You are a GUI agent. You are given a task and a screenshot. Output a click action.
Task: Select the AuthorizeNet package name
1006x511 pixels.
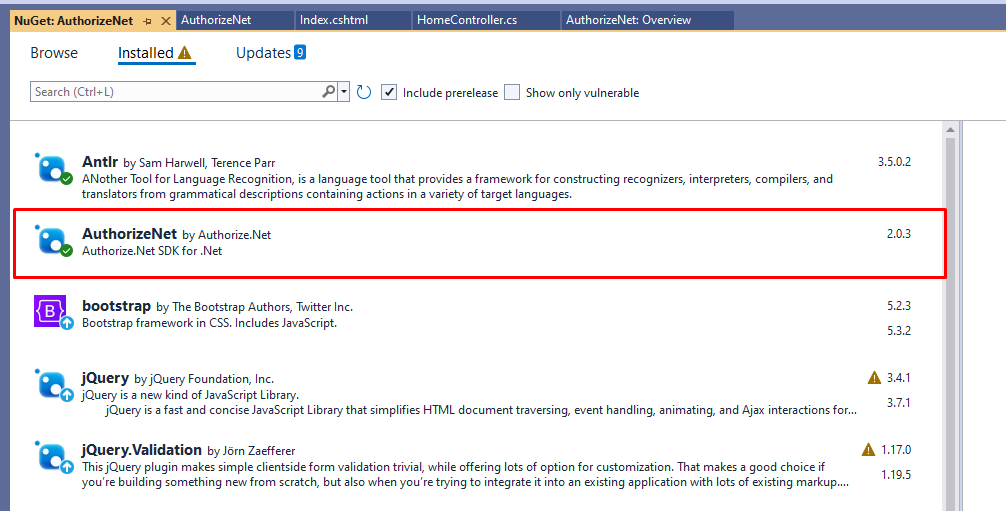pyautogui.click(x=130, y=234)
